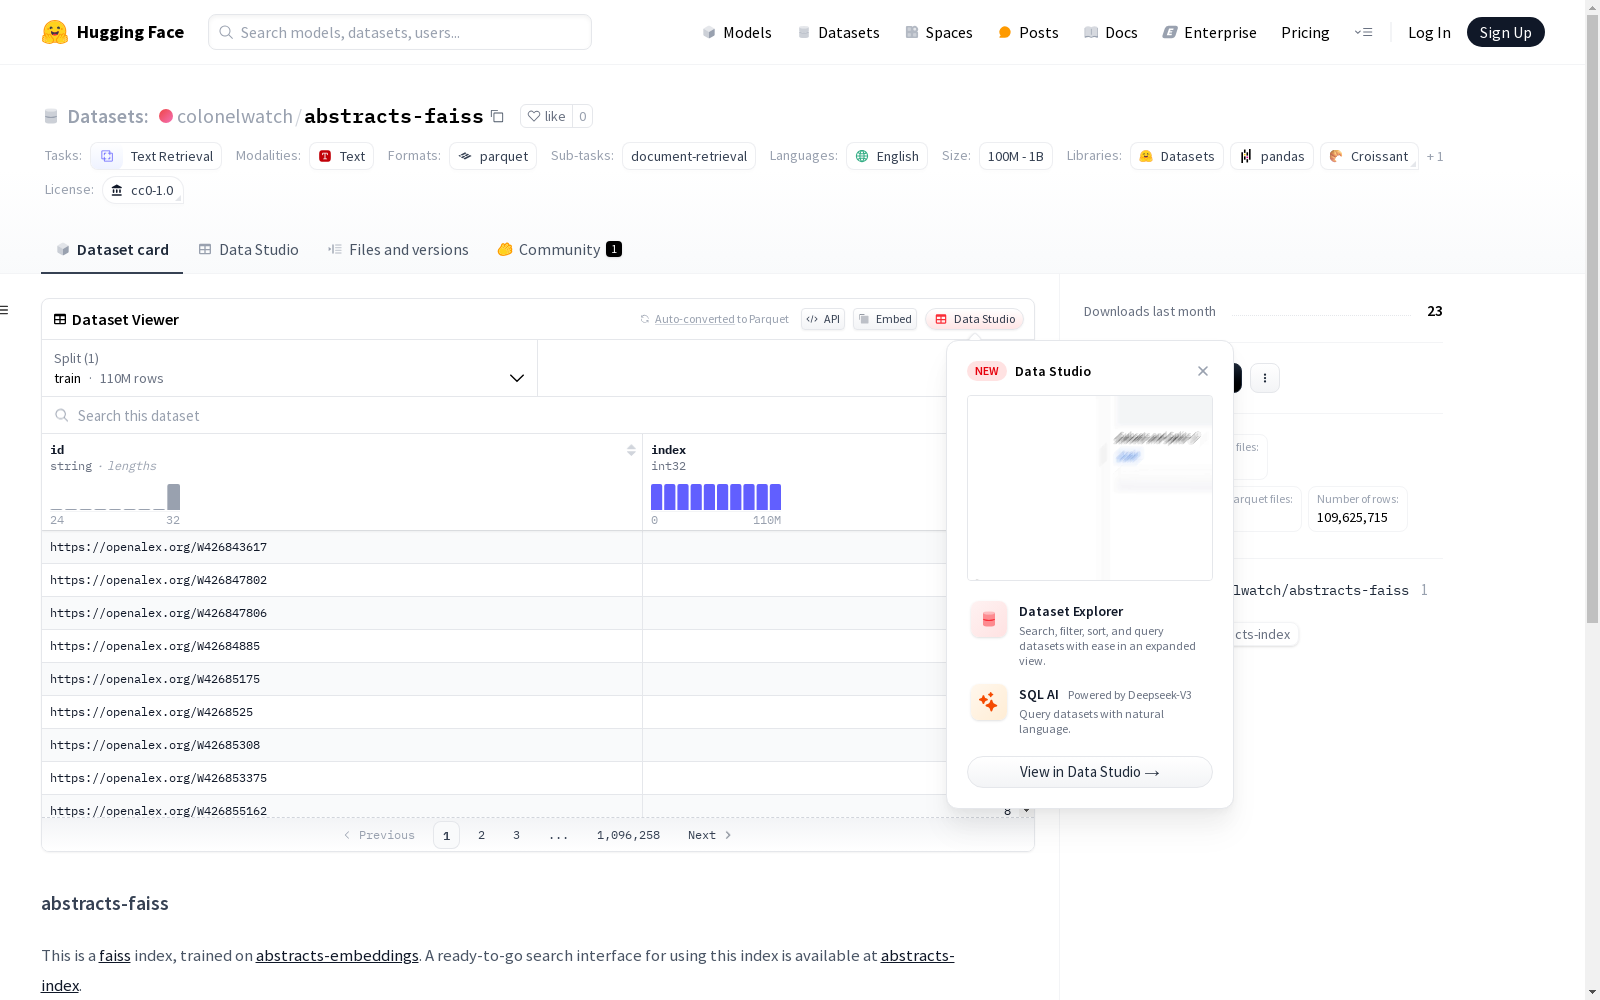Open the Files and versions tab
The width and height of the screenshot is (1600, 1000).
tap(398, 250)
